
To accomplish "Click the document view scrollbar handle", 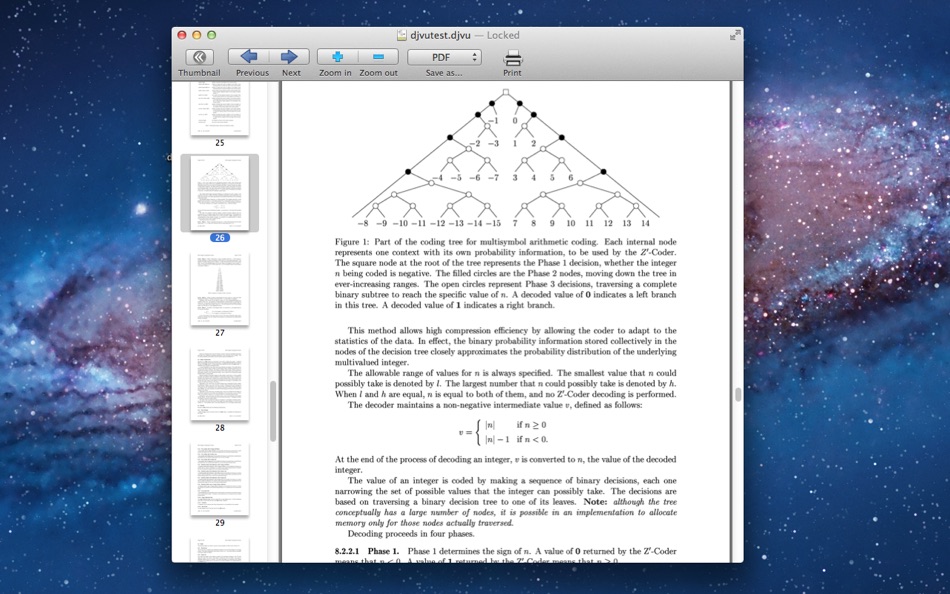I will click(737, 395).
